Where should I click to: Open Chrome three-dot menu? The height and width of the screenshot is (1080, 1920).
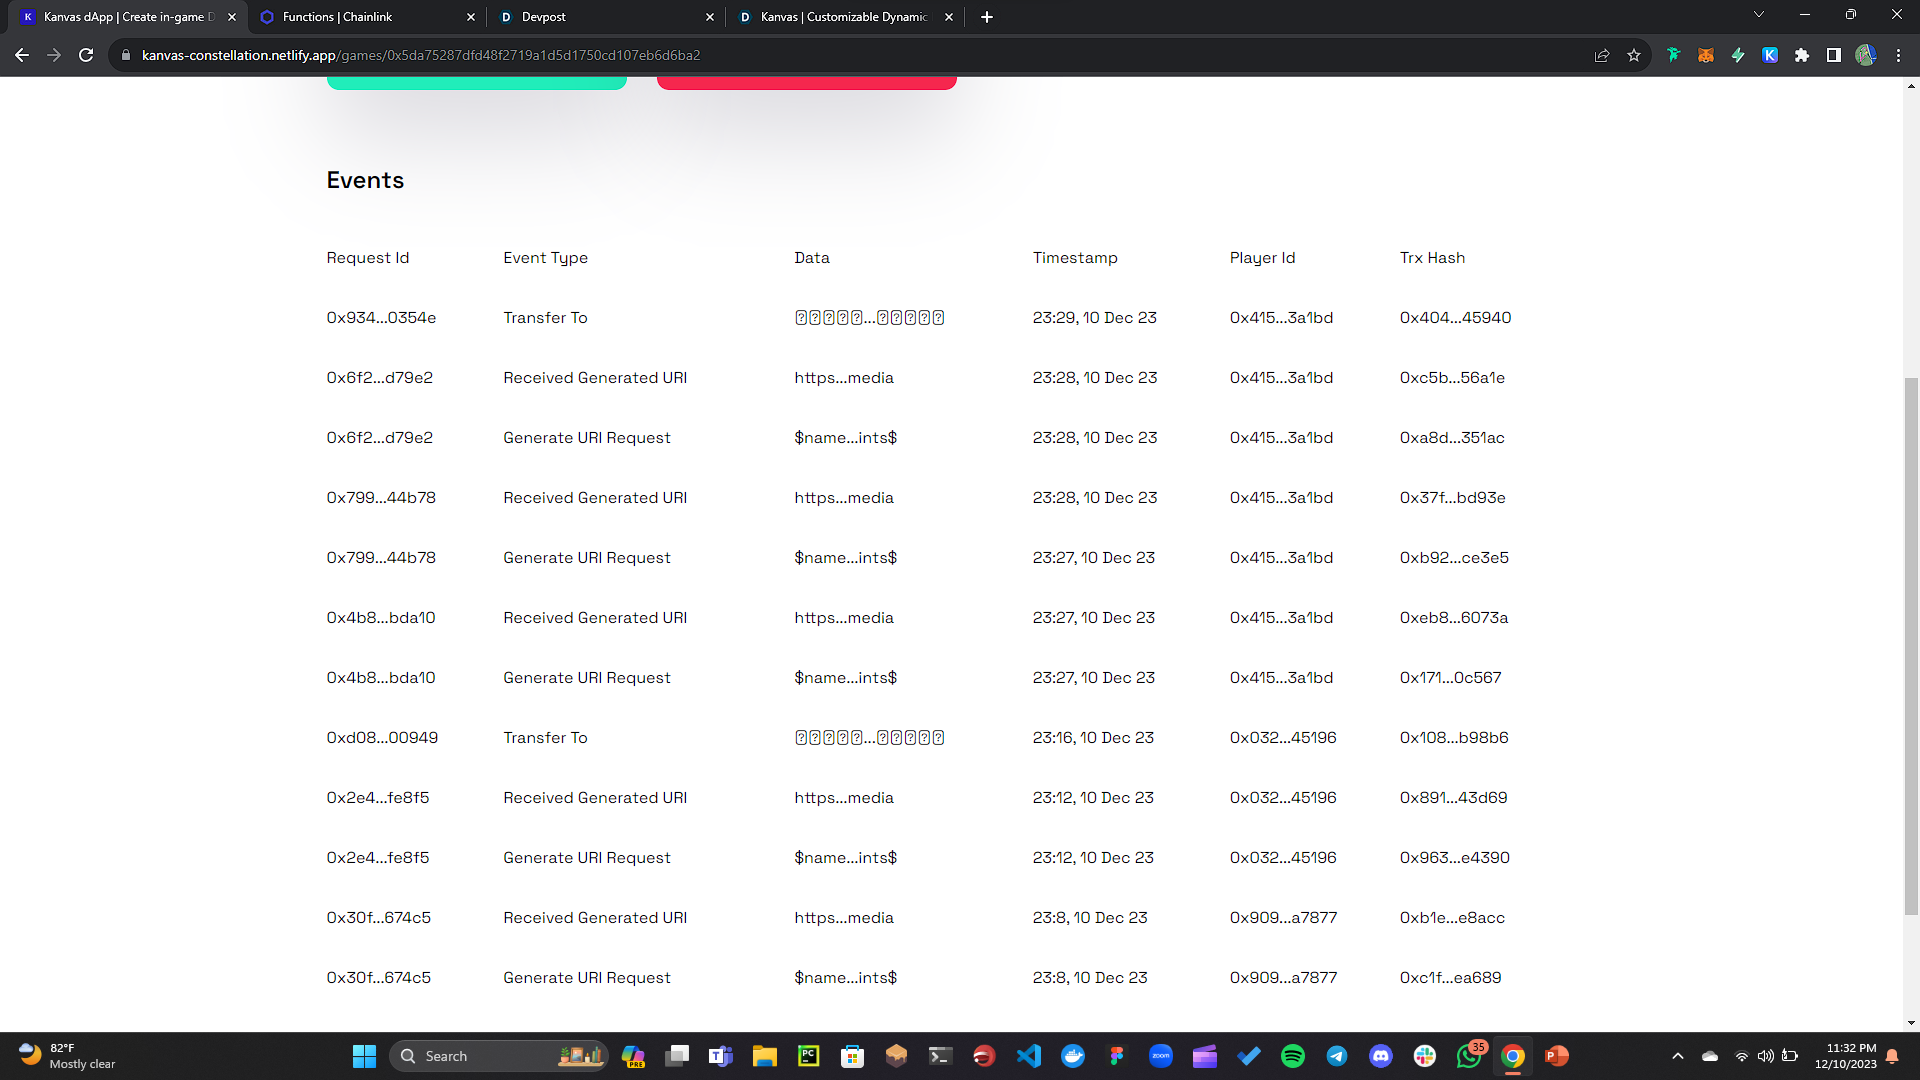1898,55
